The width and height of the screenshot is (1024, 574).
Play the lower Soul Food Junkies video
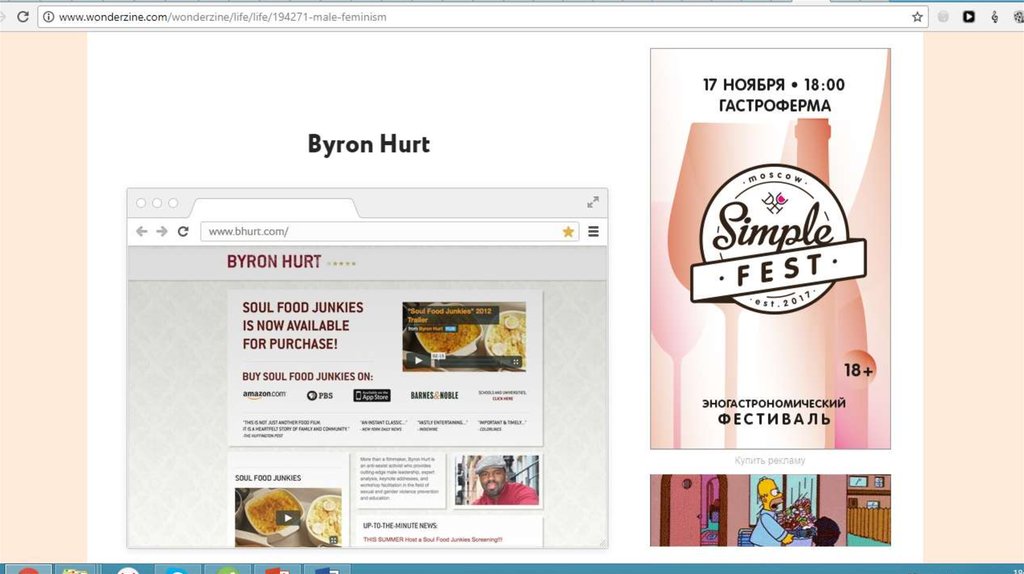point(287,518)
